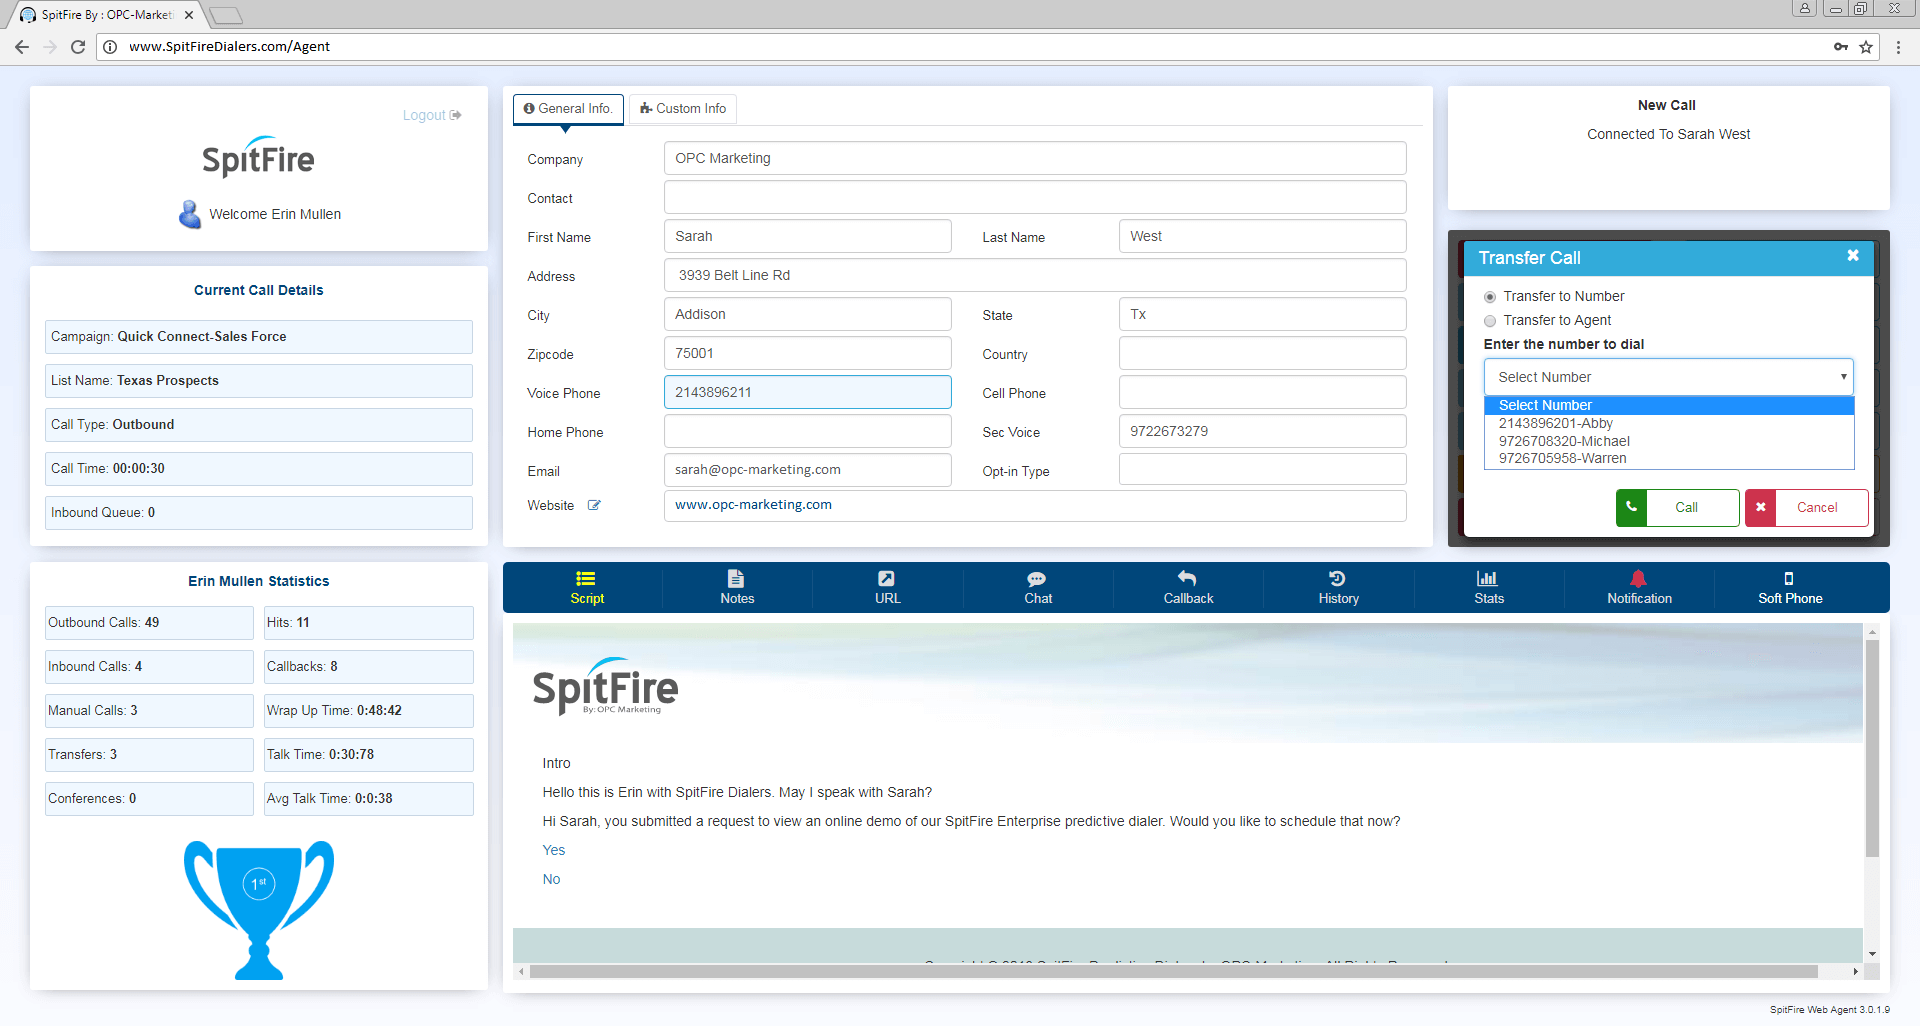Open the new browser tab button
This screenshot has width=1920, height=1026.
tap(226, 15)
